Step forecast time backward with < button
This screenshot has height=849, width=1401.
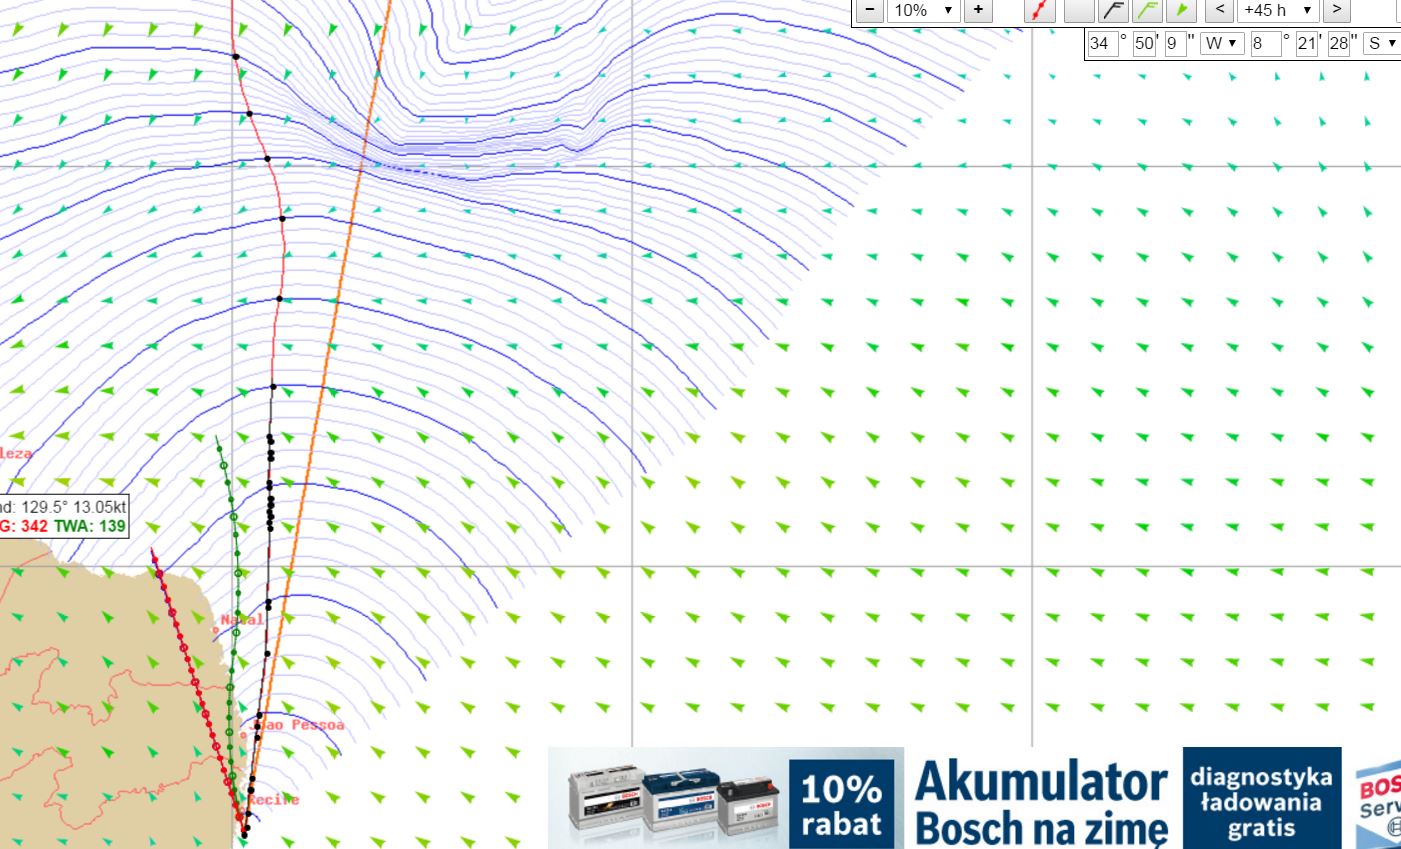(1219, 10)
